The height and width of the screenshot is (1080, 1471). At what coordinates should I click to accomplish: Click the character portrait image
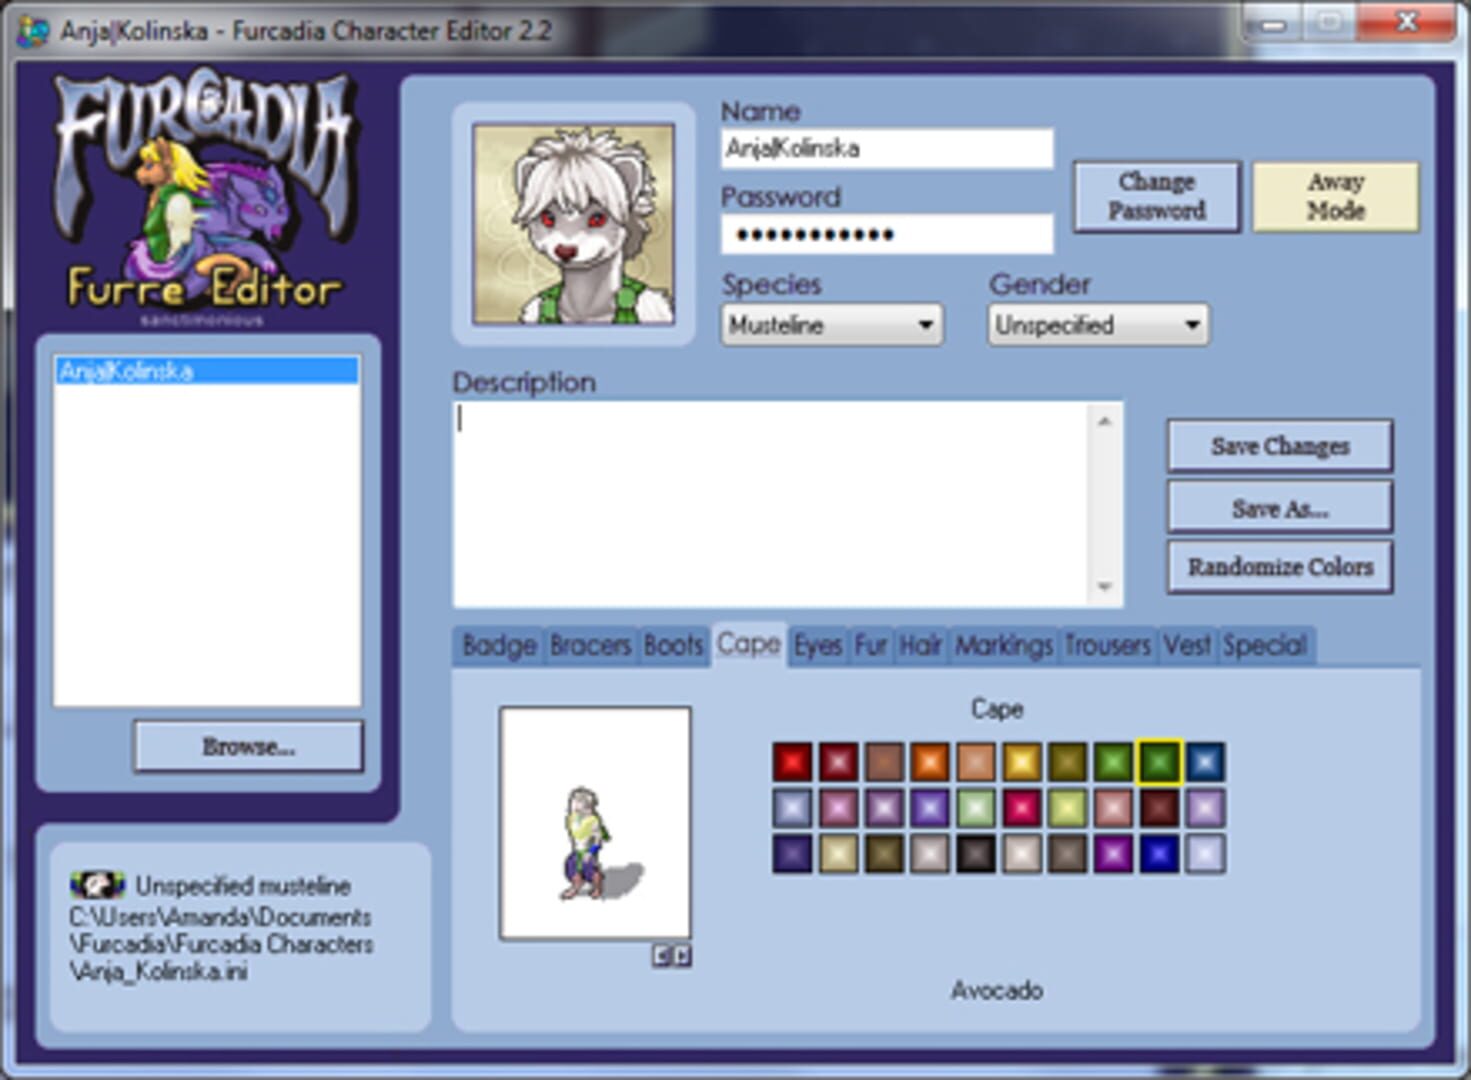tap(572, 222)
